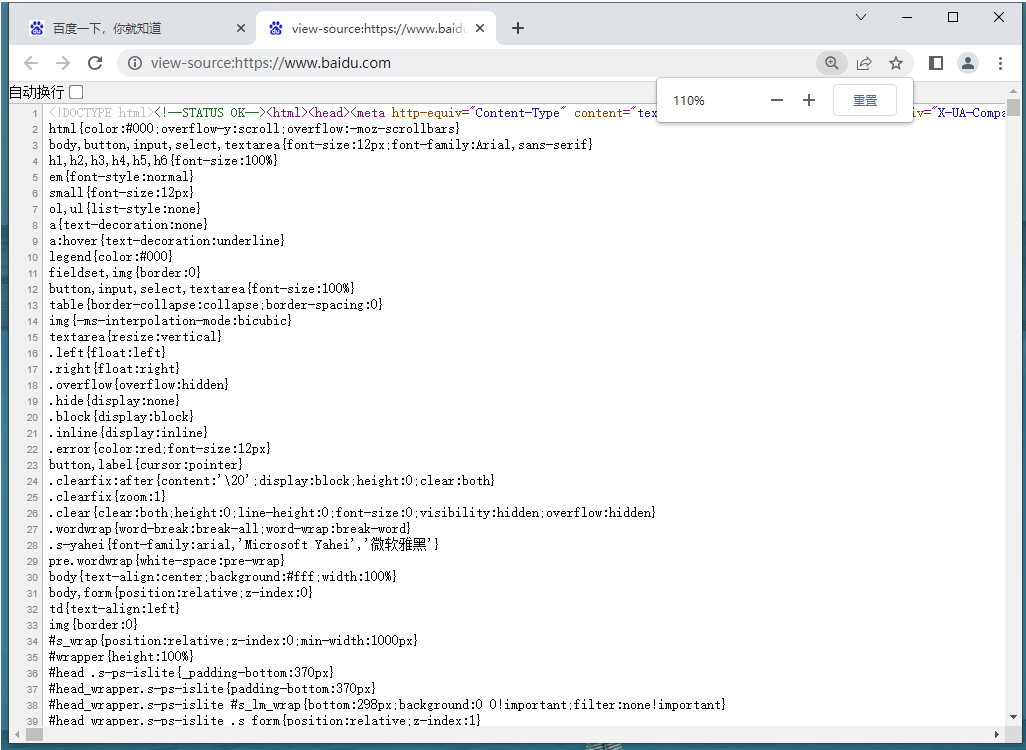Viewport: 1026px width, 750px height.
Task: Reset zoom with the 重置 button
Action: click(864, 100)
